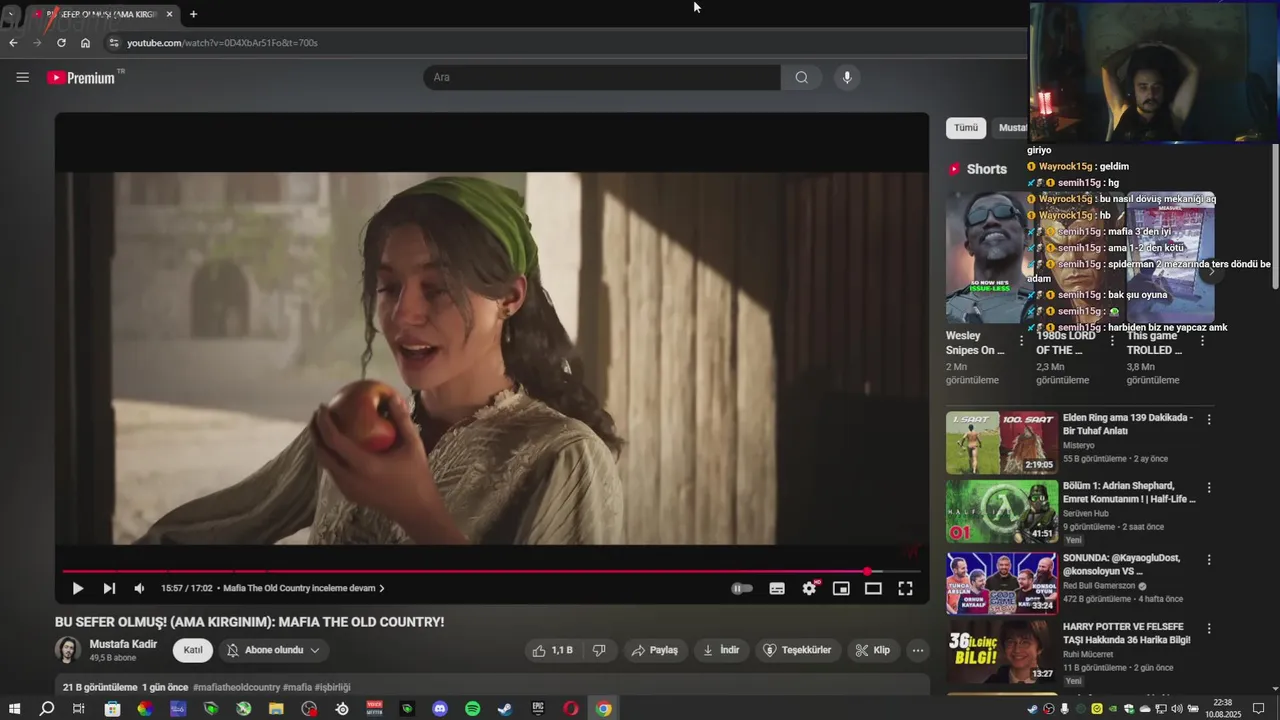Dislike the video
Viewport: 1280px width, 720px height.
[x=599, y=650]
